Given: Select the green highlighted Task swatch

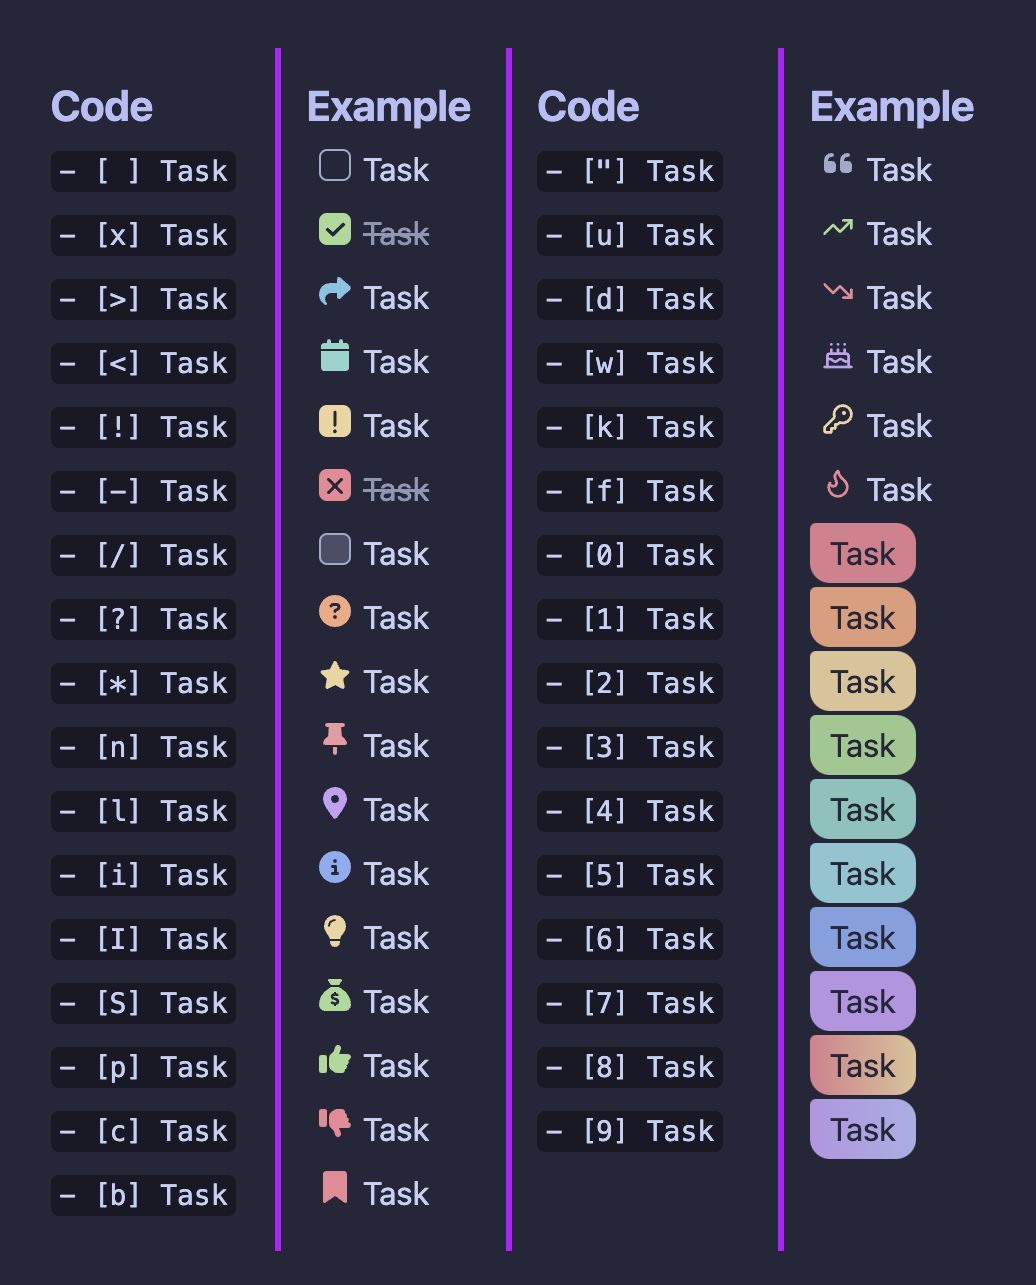Looking at the screenshot, I should (862, 746).
